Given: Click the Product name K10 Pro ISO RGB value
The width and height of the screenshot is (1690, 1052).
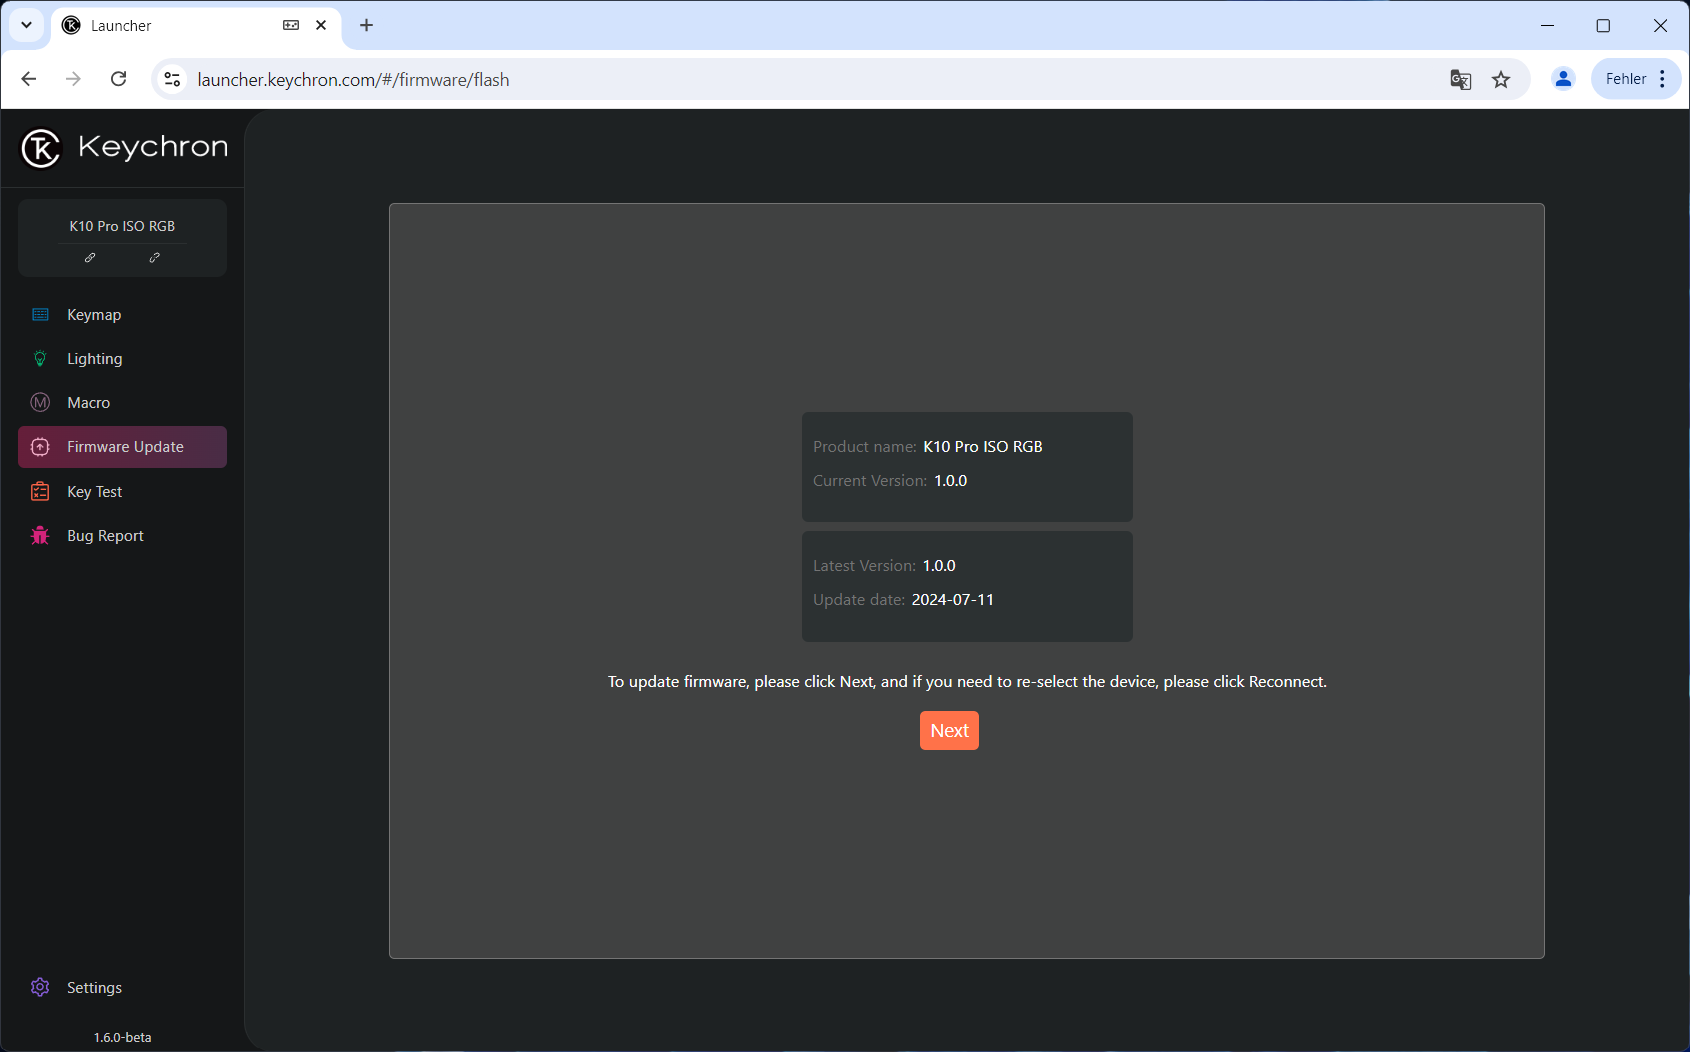Looking at the screenshot, I should pos(983,447).
